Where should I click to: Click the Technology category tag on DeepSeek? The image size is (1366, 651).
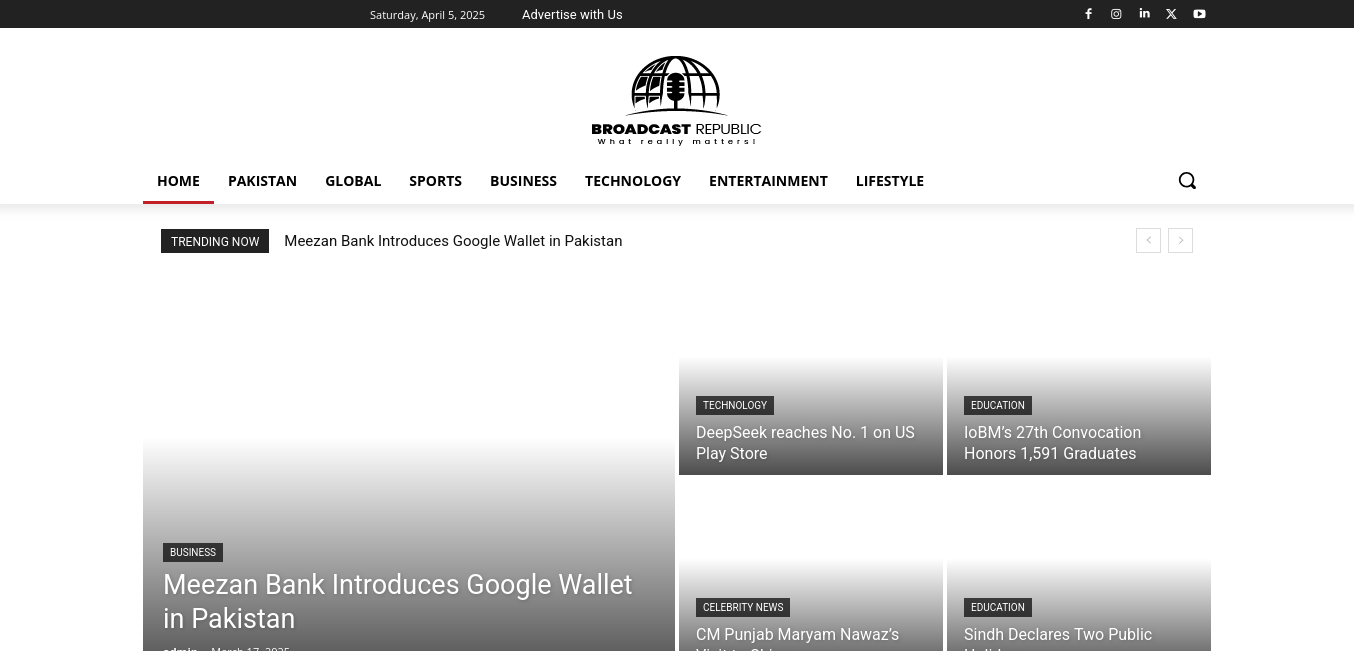pos(735,405)
